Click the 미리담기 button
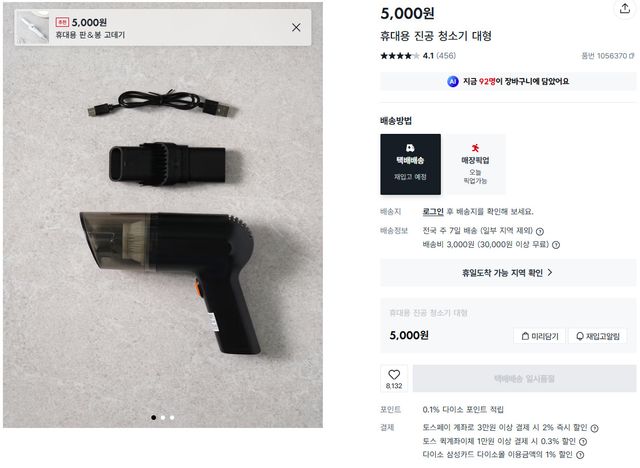 [539, 336]
